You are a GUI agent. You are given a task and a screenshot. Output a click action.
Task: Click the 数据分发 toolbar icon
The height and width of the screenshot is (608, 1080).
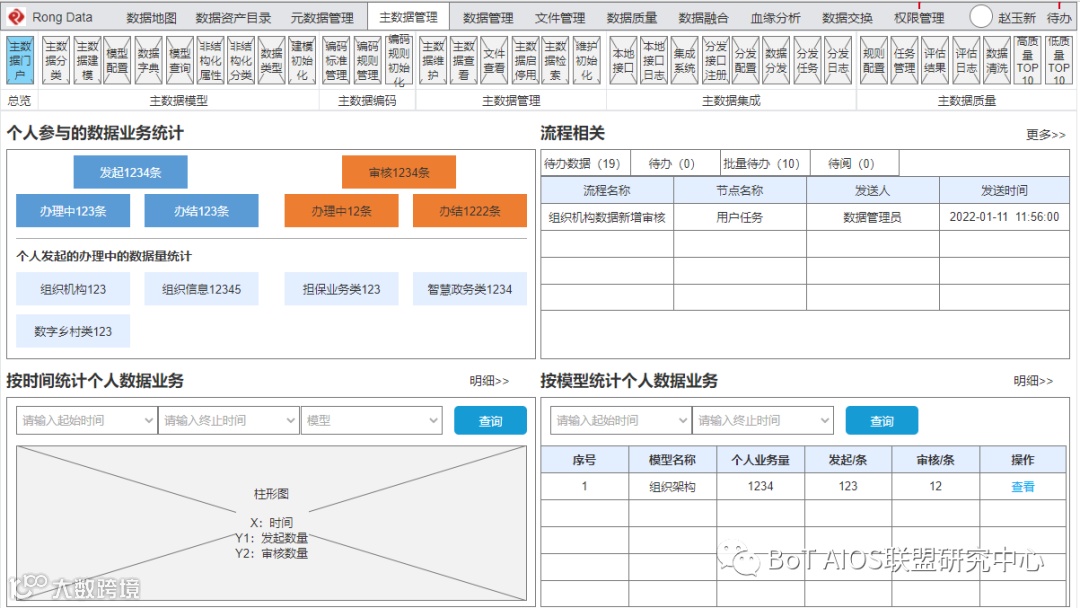pyautogui.click(x=776, y=61)
